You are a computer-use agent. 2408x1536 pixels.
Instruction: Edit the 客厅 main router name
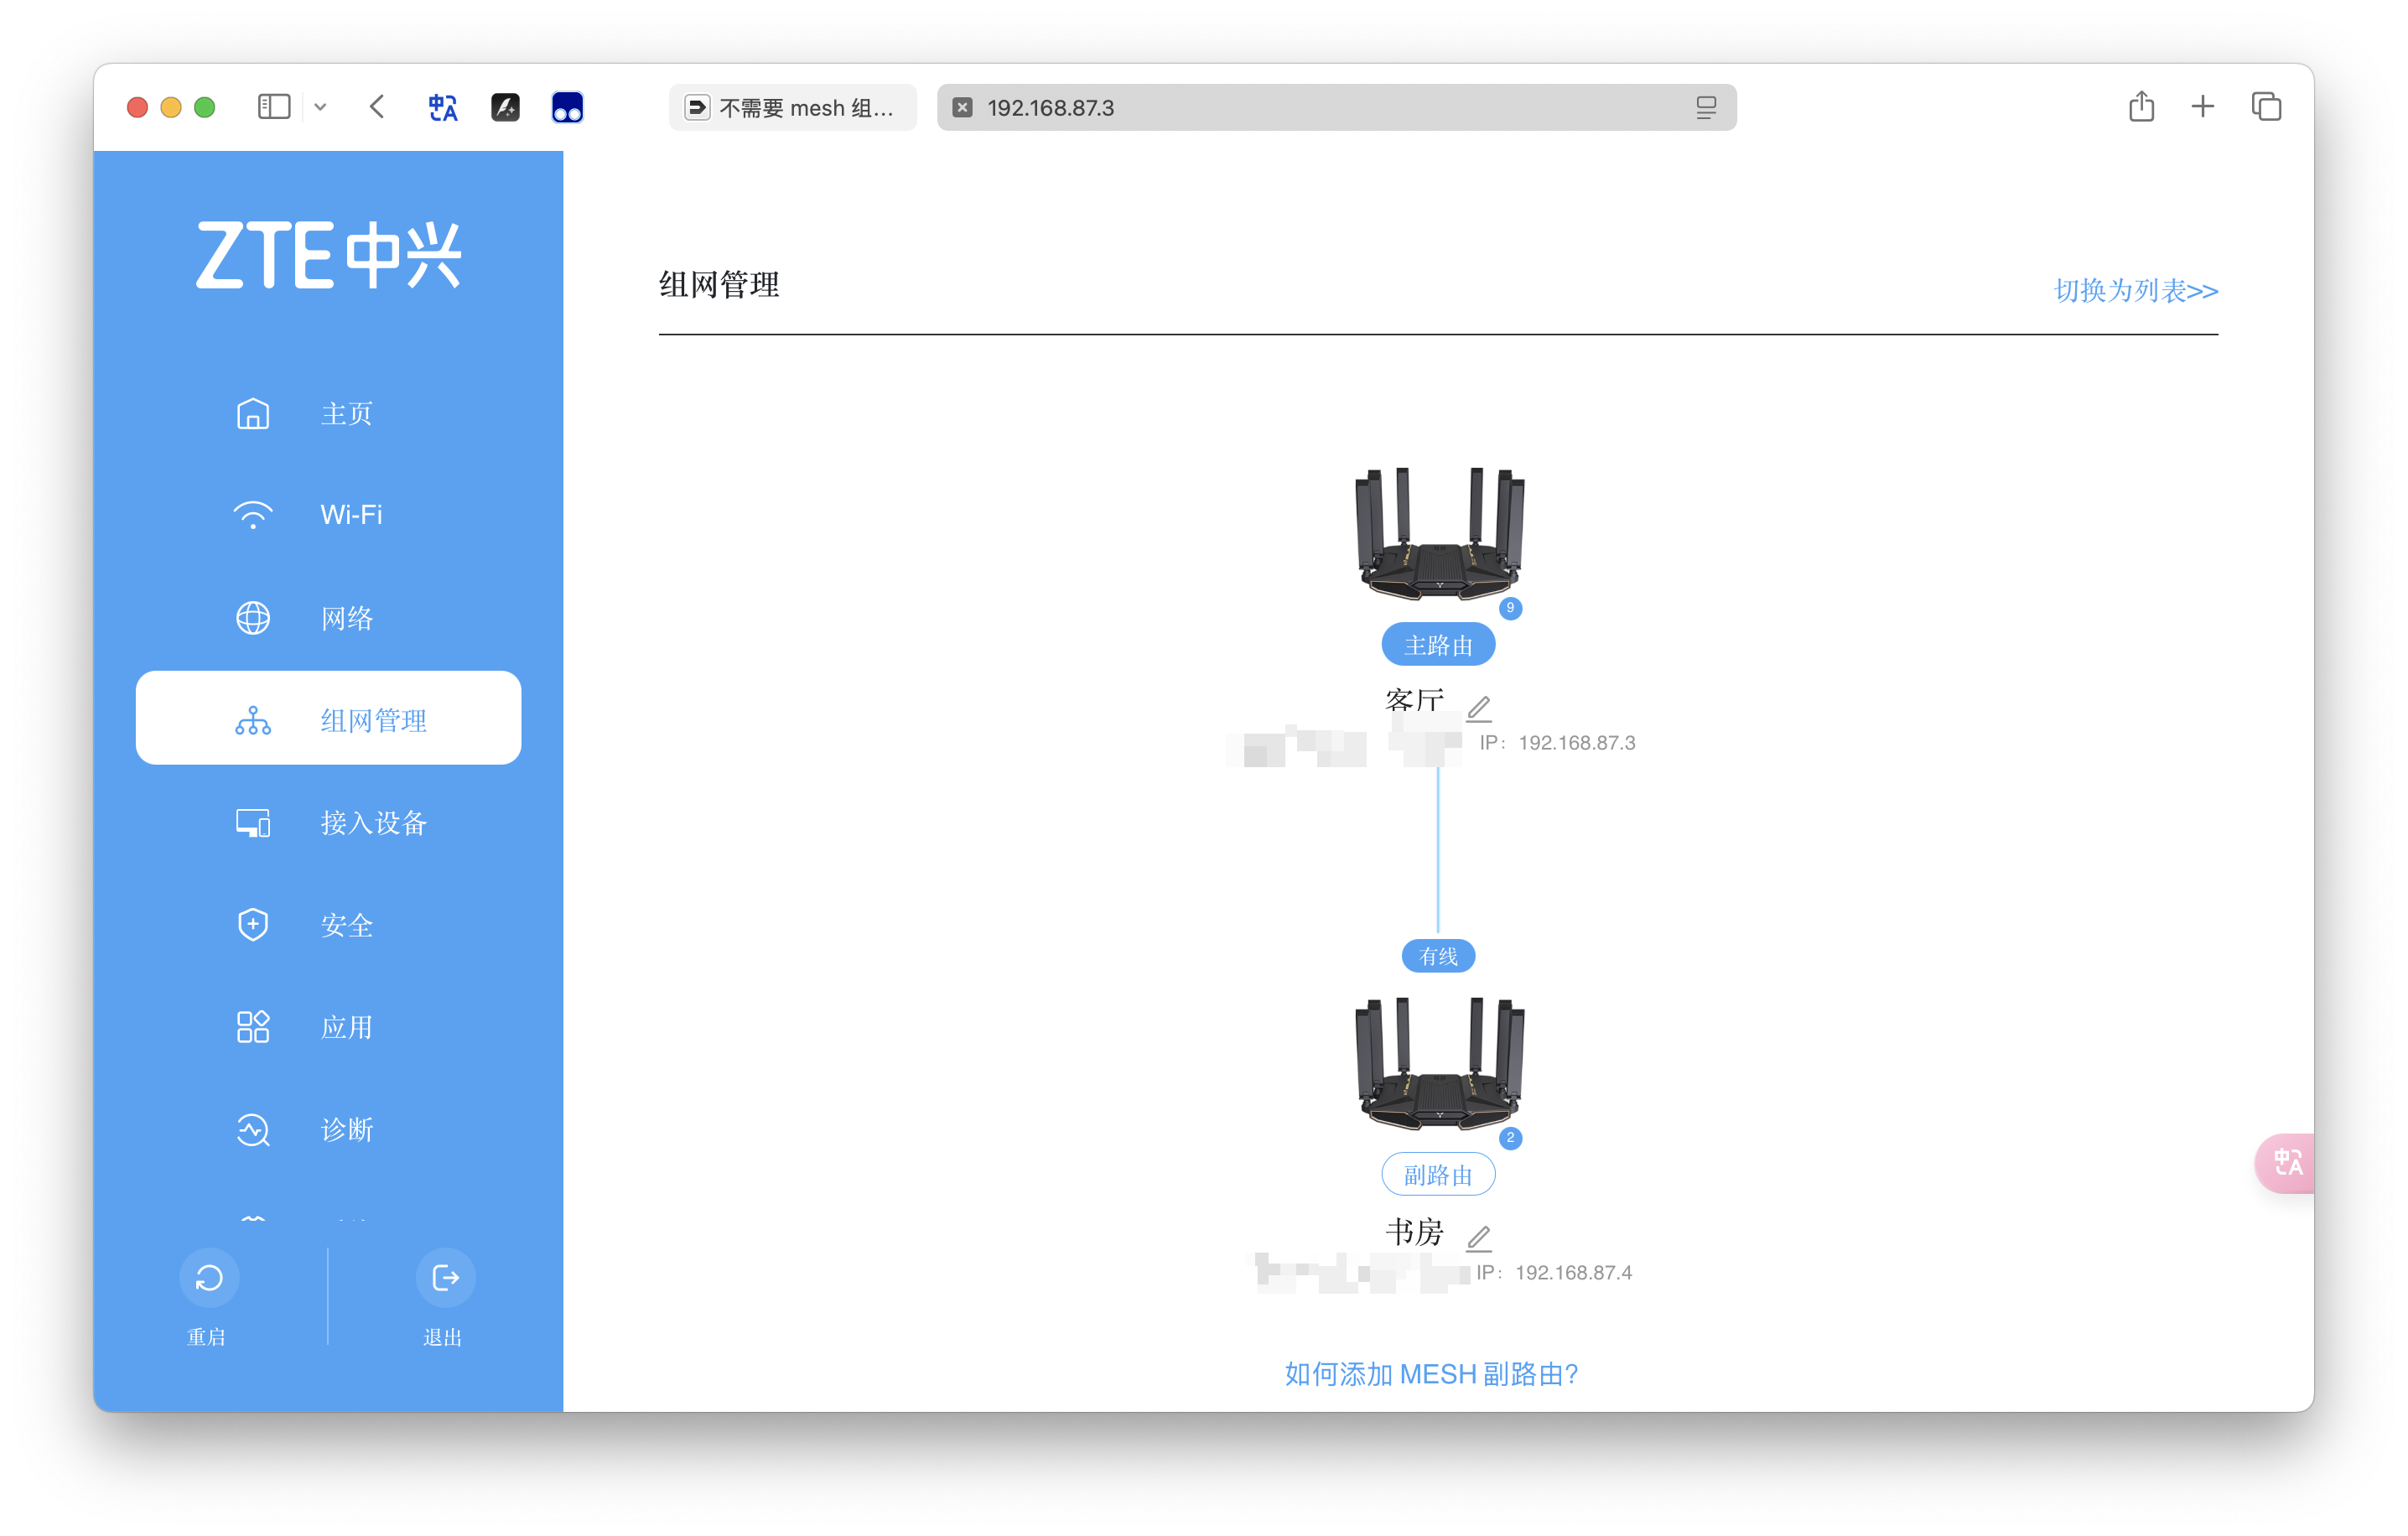click(x=1479, y=708)
